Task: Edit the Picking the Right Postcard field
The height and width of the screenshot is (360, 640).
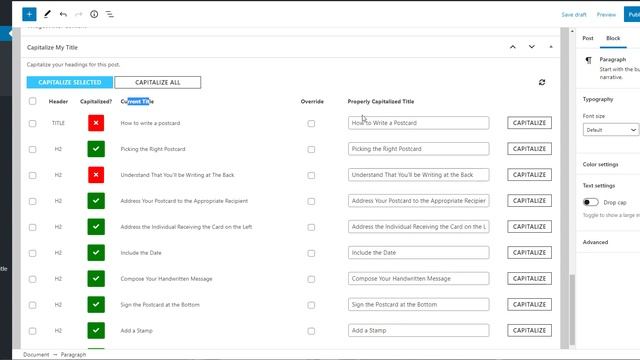Action: click(x=418, y=149)
